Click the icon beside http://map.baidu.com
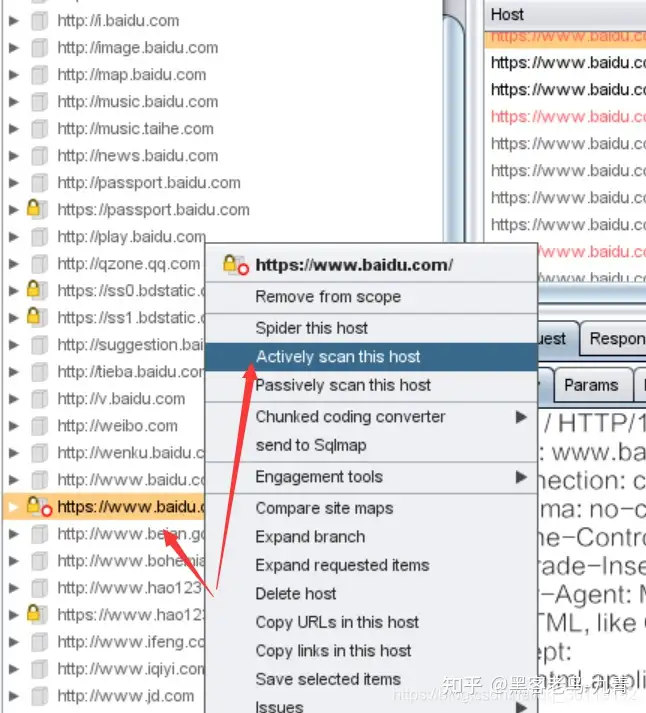The height and width of the screenshot is (713, 646). [x=39, y=75]
